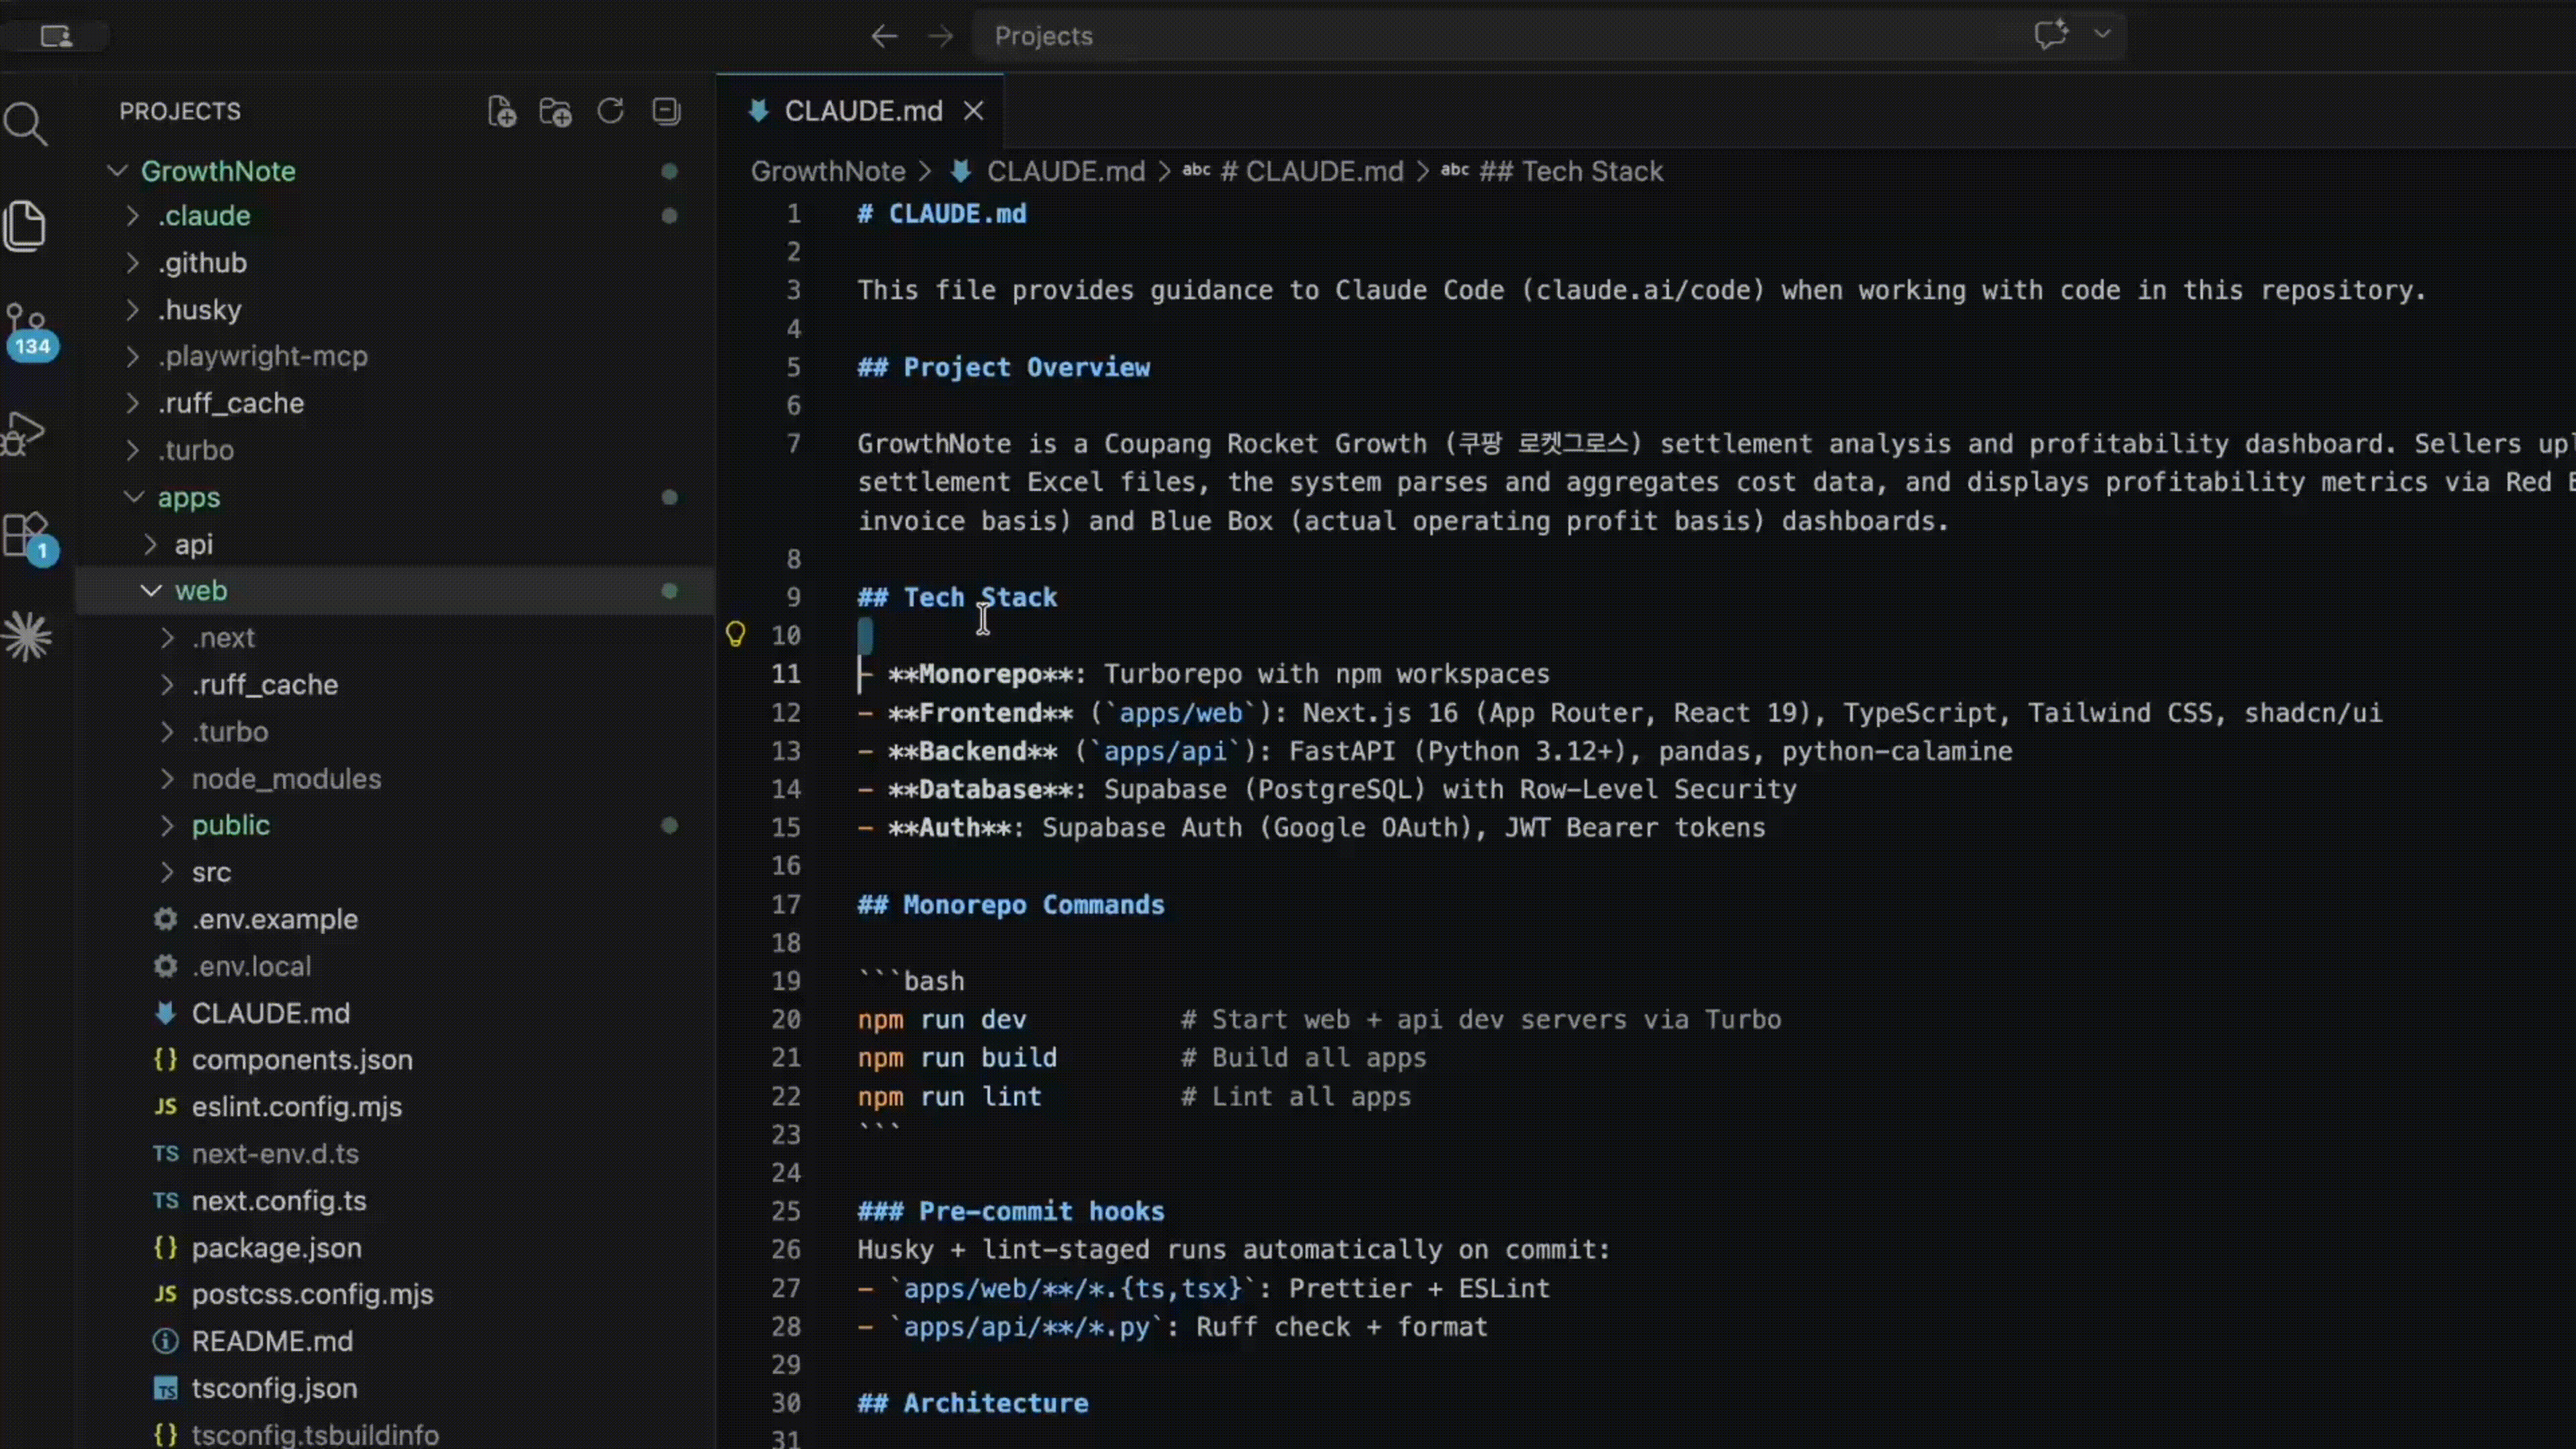Image resolution: width=2576 pixels, height=1449 pixels.
Task: Open .env.example file
Action: (395, 919)
